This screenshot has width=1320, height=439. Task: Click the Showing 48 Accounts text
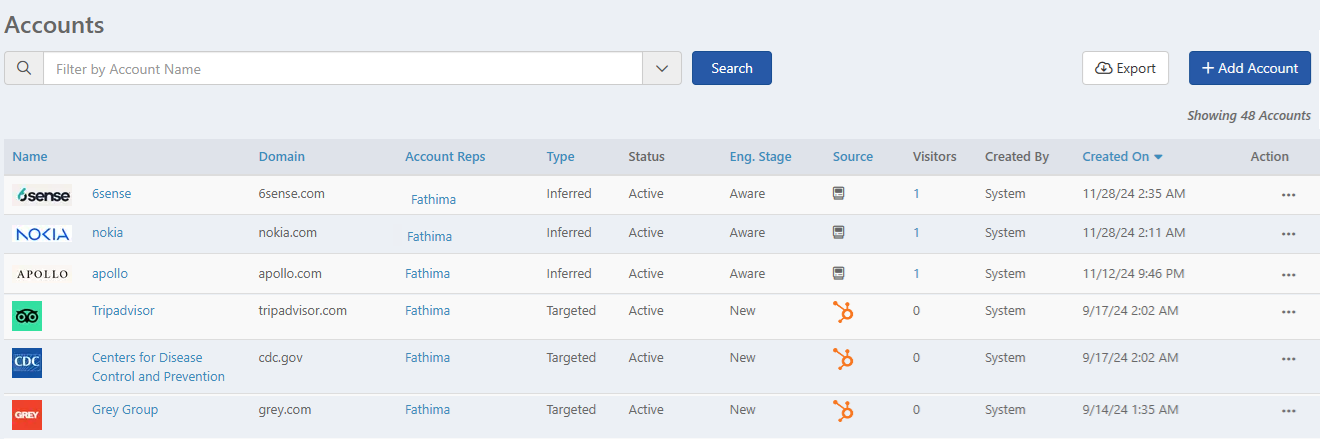pos(1249,116)
